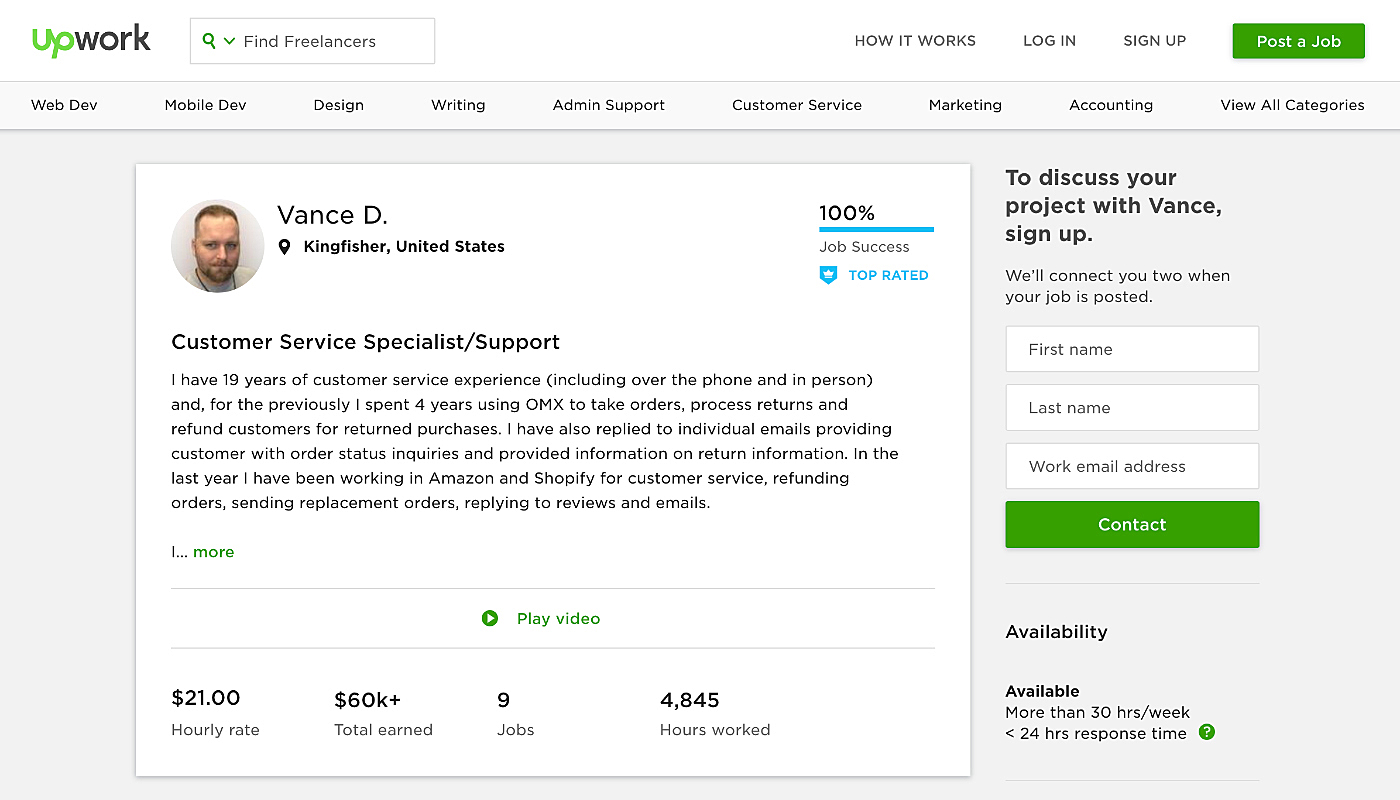
Task: Click the location pin beside Kingfisher
Action: [284, 246]
